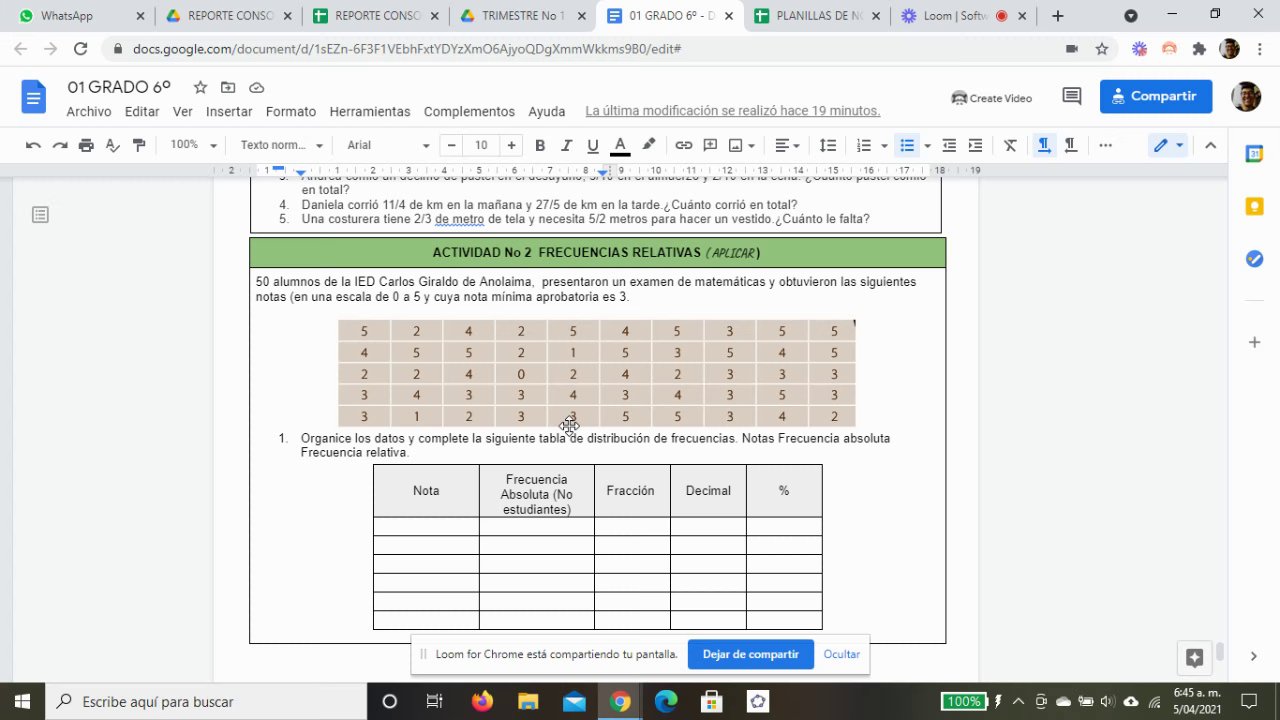Screen dimensions: 1280x720
Task: Show the document outline
Action: click(40, 215)
